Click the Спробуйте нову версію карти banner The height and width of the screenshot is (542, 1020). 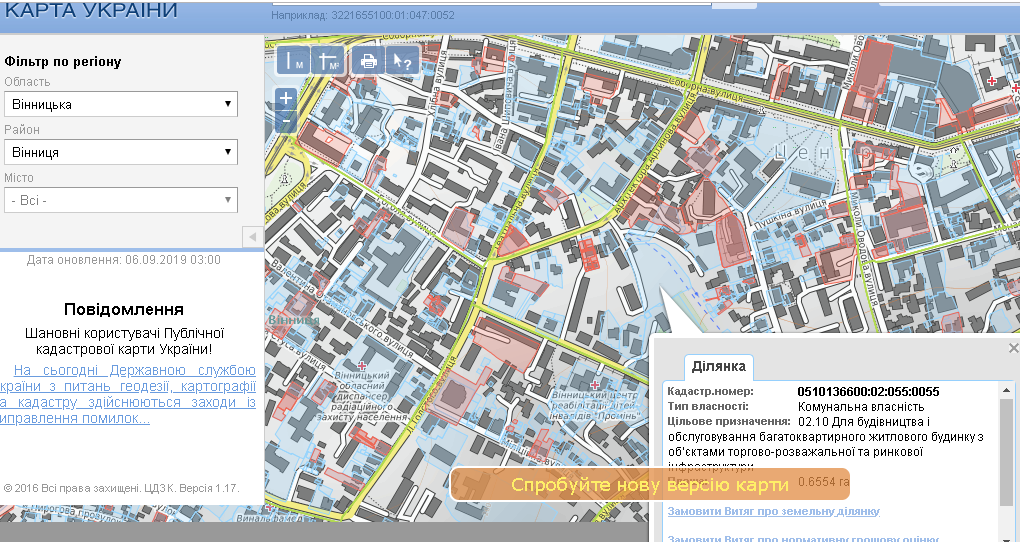650,485
